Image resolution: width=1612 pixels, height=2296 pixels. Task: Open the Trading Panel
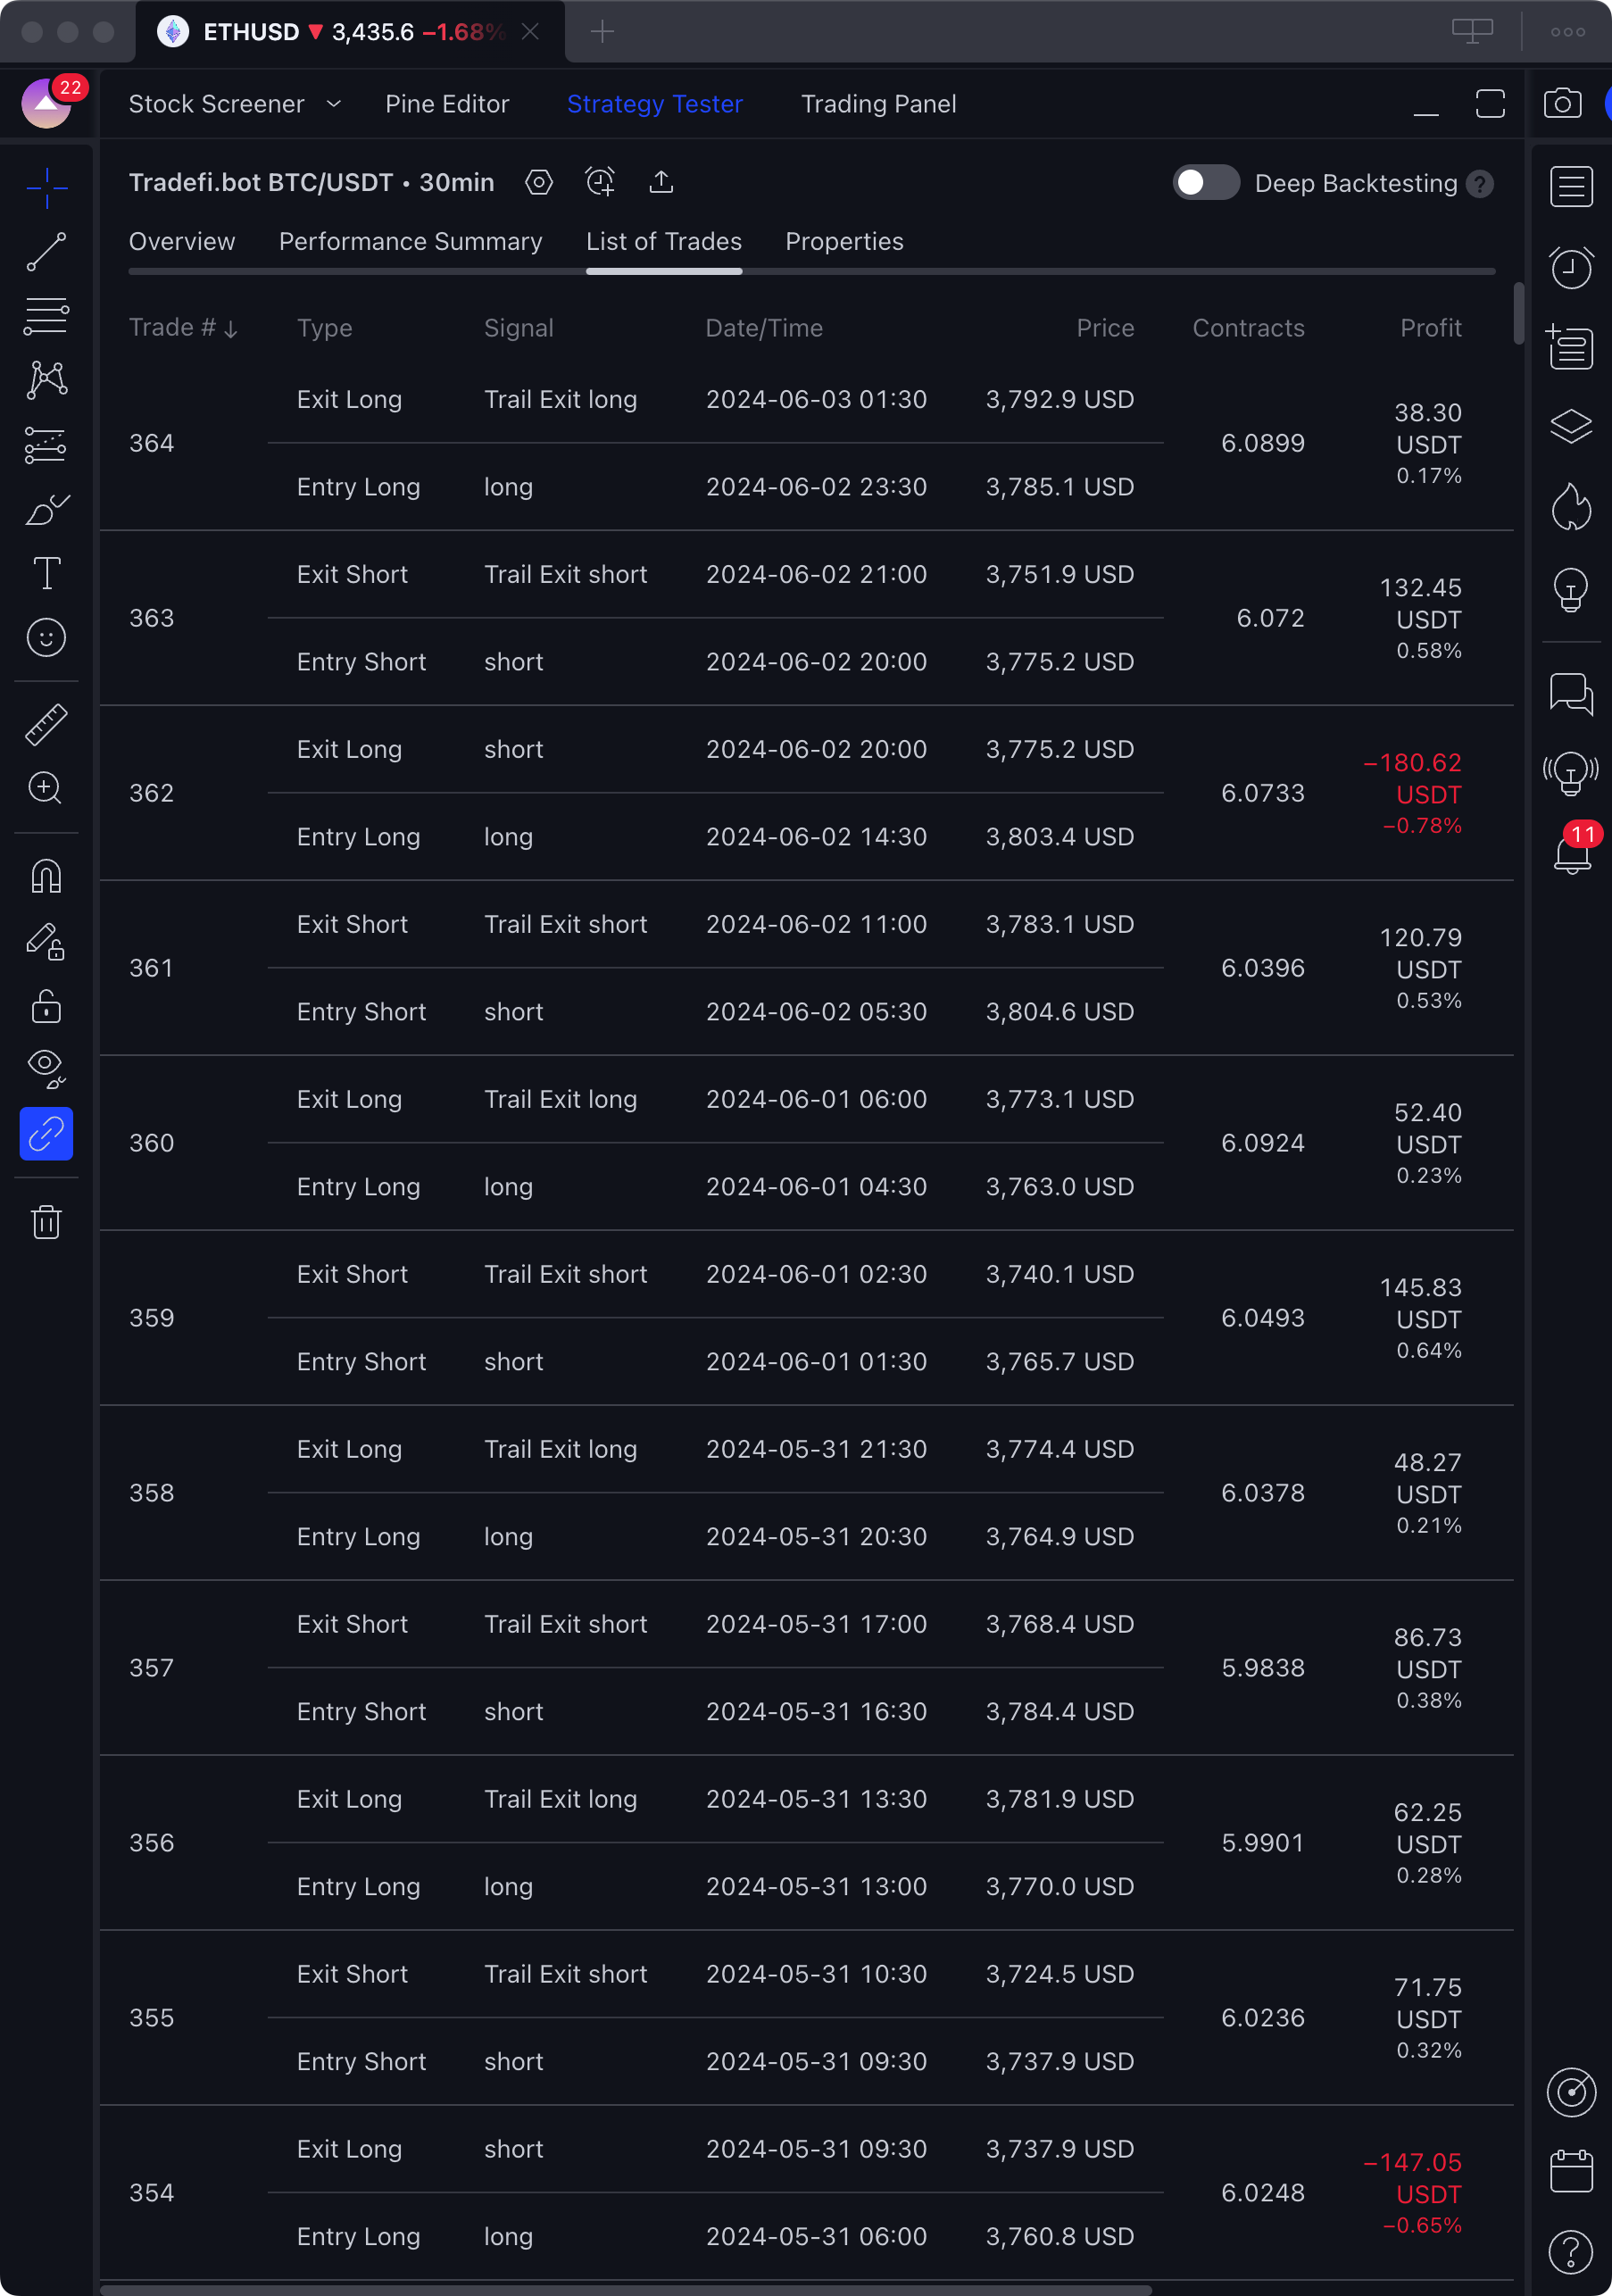878,104
